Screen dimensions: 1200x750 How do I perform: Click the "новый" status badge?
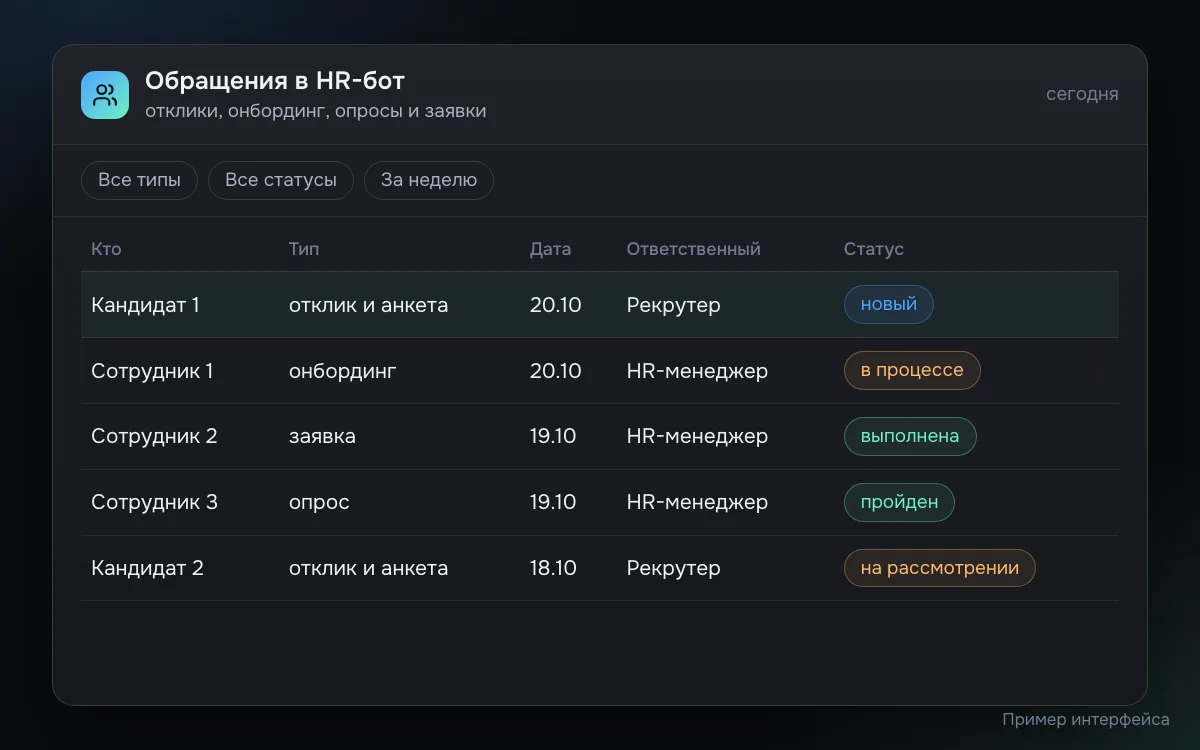click(889, 305)
